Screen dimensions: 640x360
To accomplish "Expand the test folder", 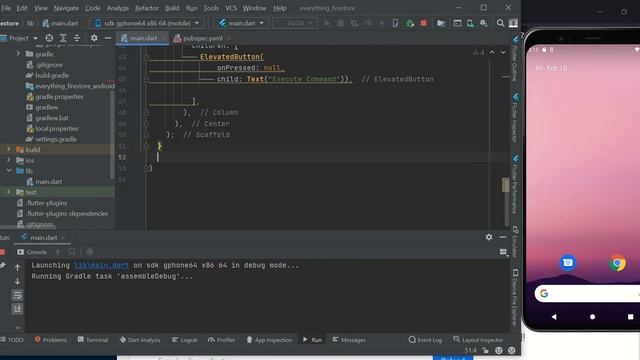I will (9, 192).
